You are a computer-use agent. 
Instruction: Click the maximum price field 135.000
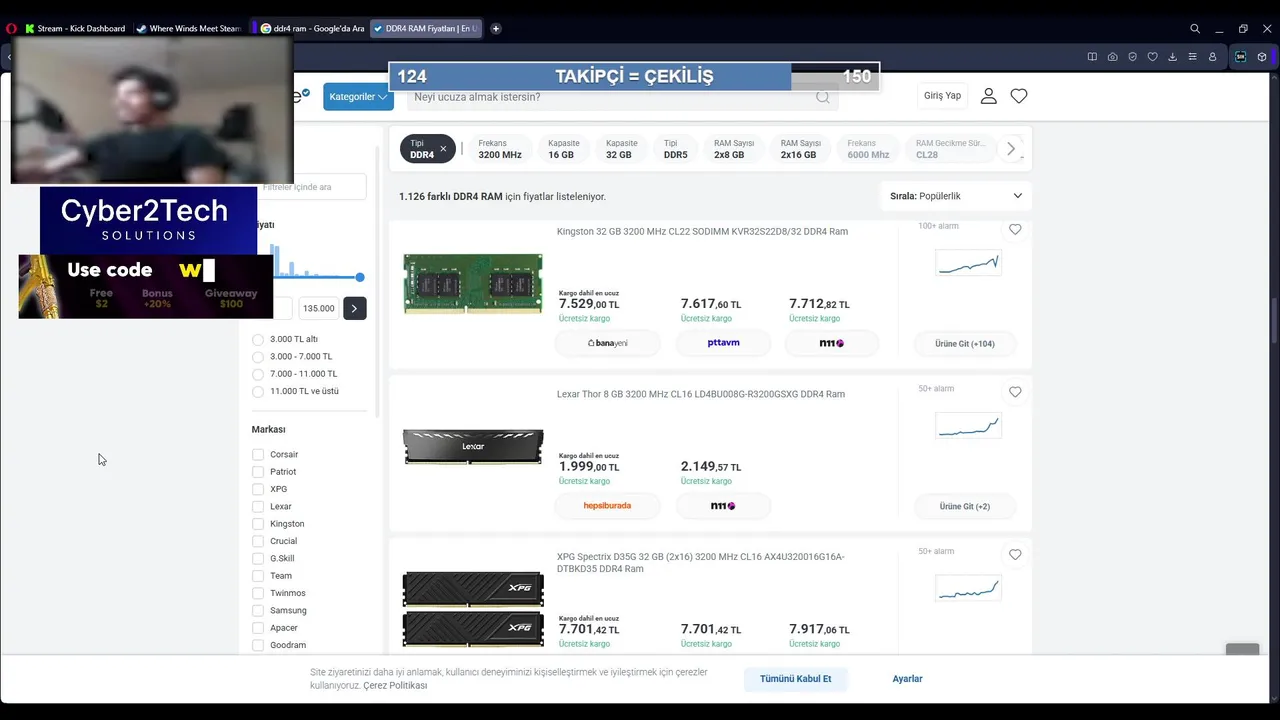pyautogui.click(x=318, y=308)
